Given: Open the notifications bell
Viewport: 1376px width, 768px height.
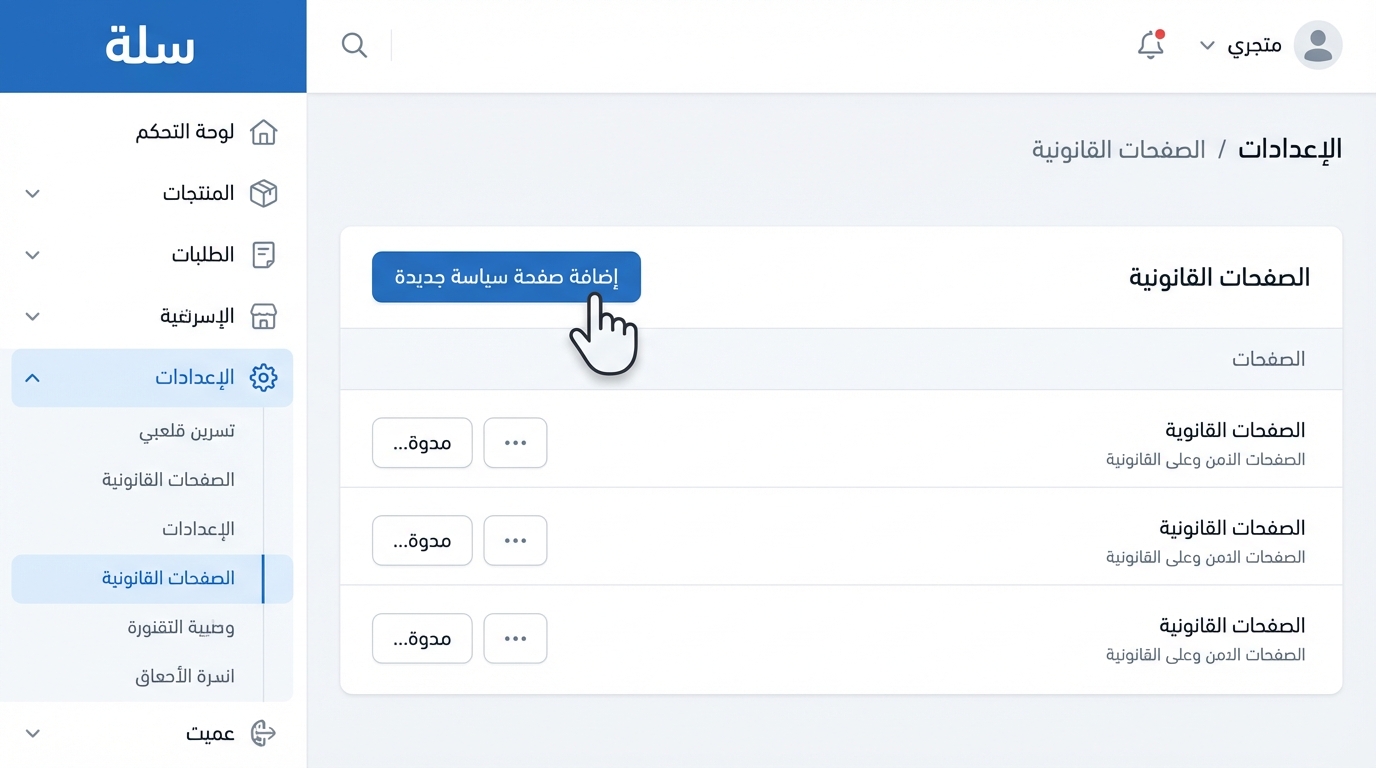Looking at the screenshot, I should (1151, 45).
